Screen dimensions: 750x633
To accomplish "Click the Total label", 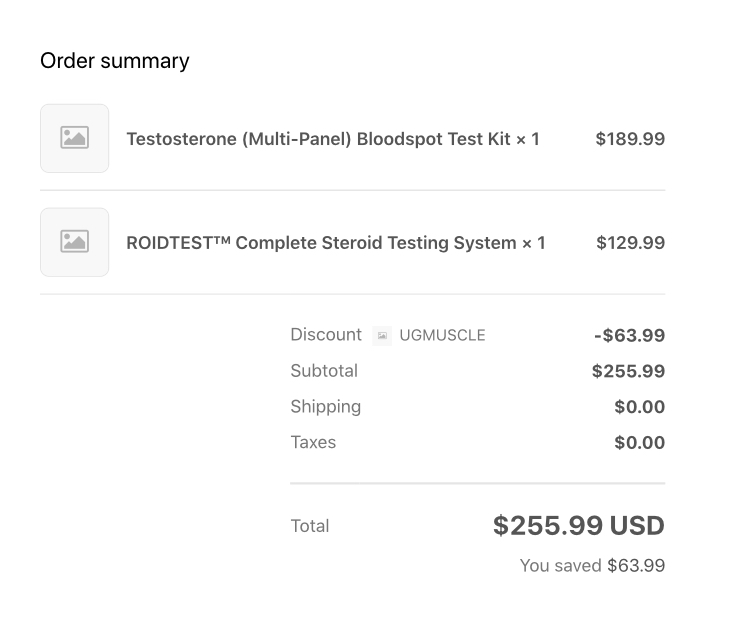I will [309, 526].
